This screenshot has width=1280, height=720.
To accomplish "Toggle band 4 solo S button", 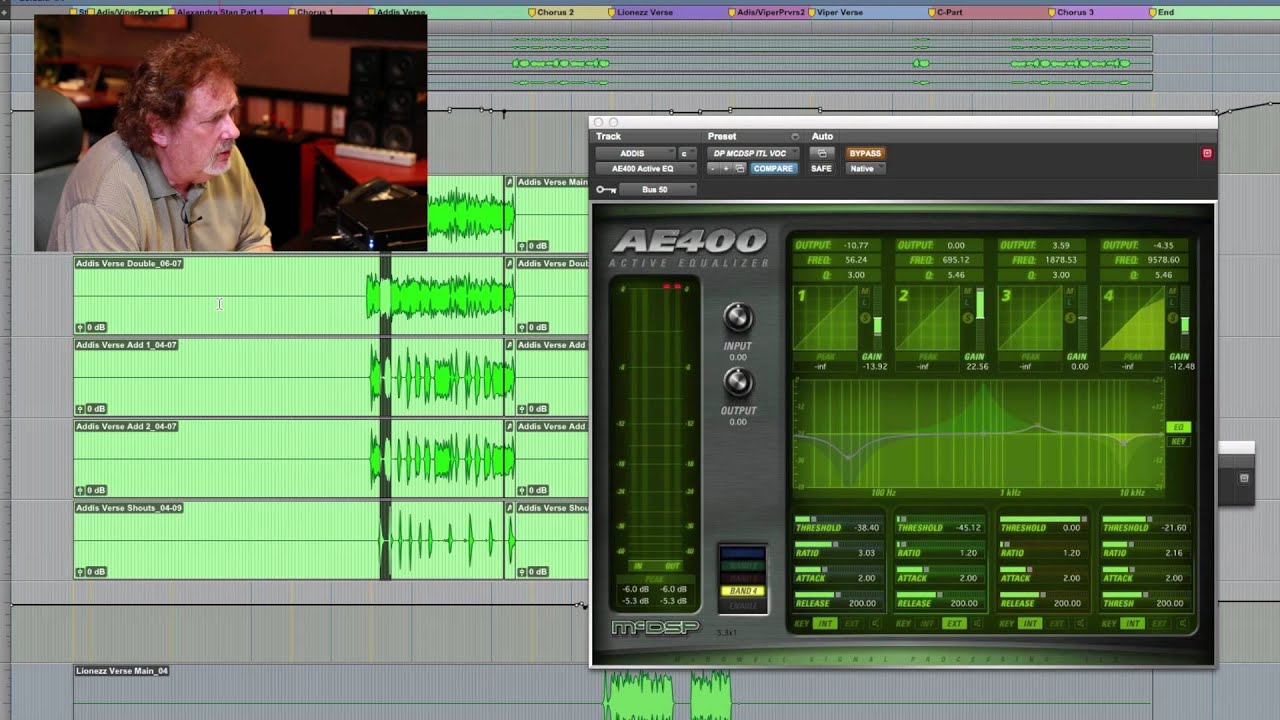I will [x=1172, y=318].
